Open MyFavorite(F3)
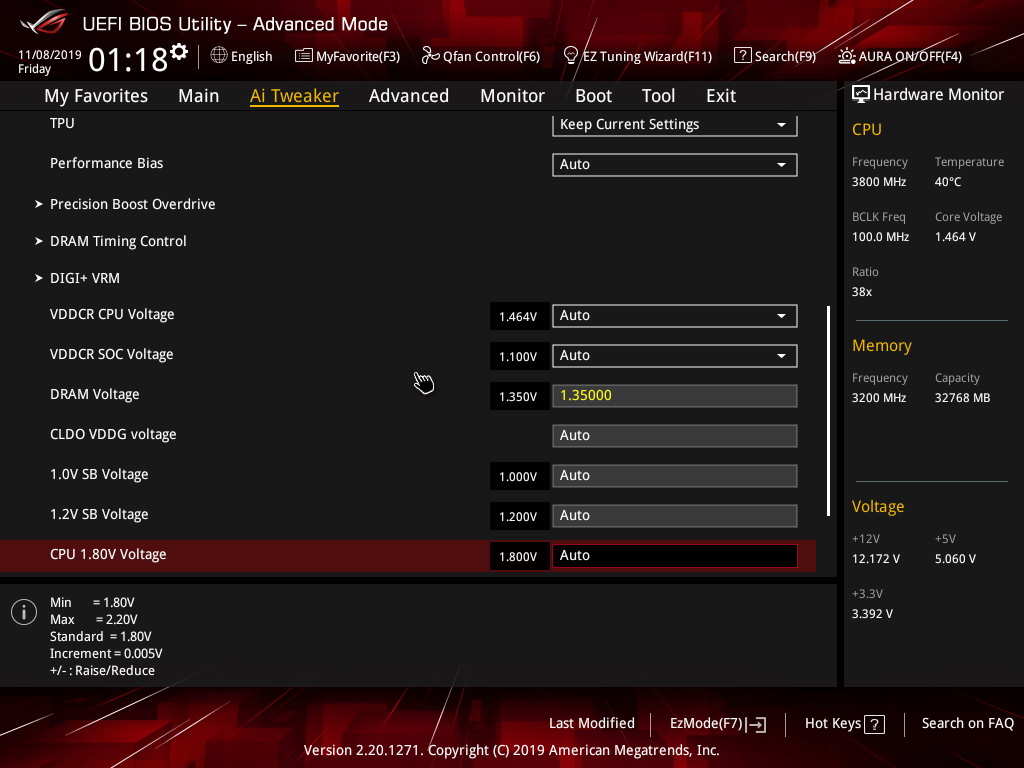This screenshot has height=768, width=1024. click(347, 56)
